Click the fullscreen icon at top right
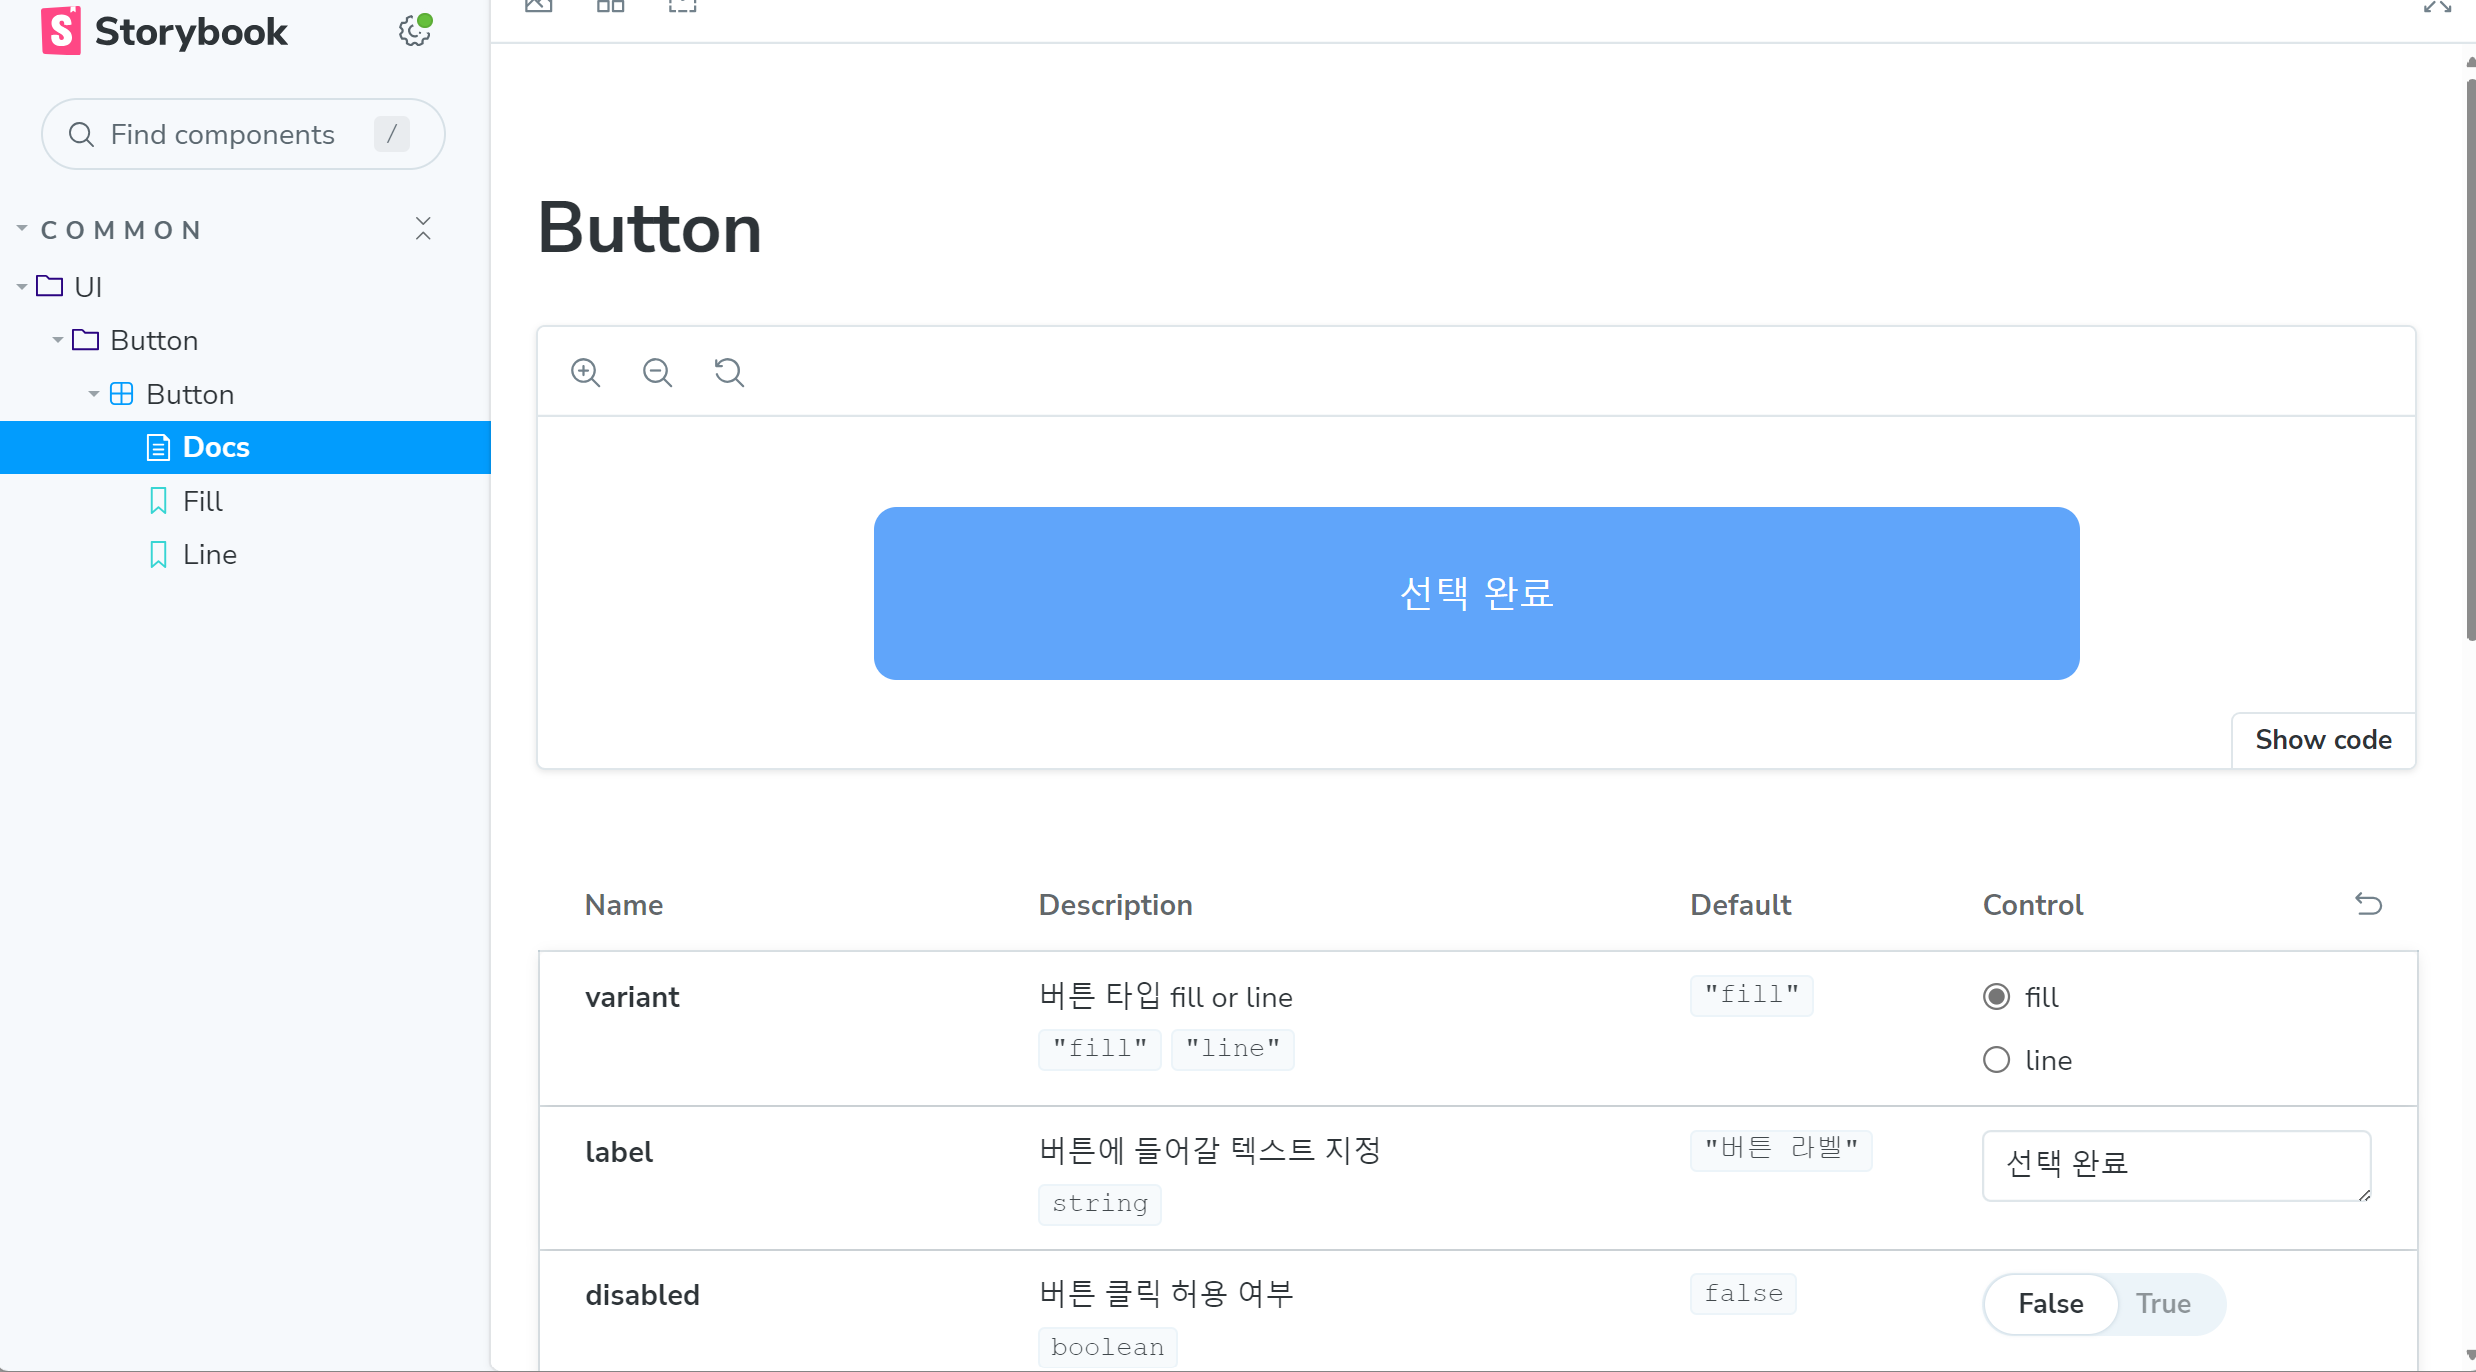This screenshot has height=1372, width=2476. coord(2437,8)
